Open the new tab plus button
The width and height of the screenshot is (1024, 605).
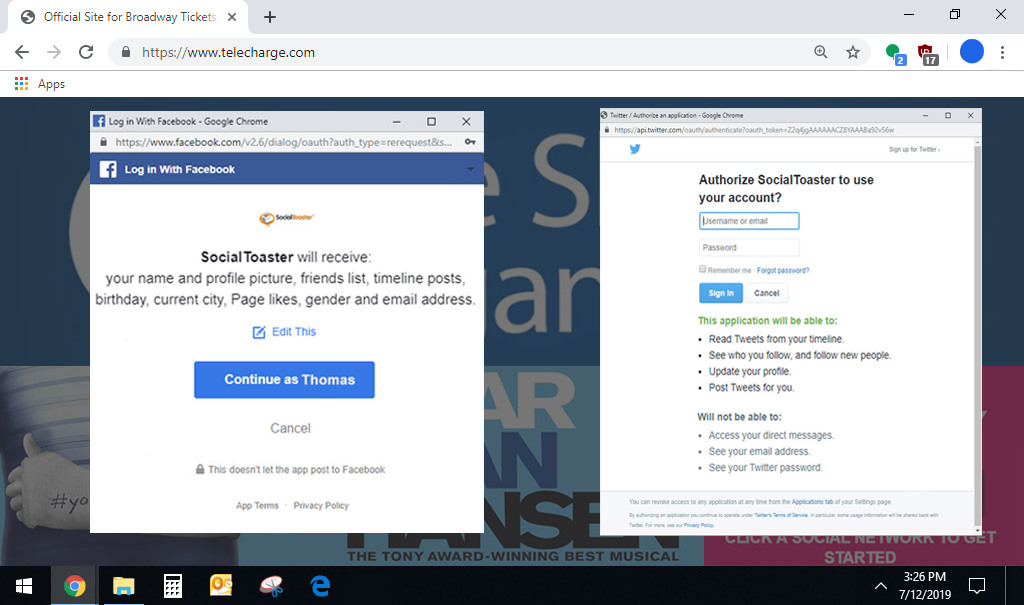click(270, 18)
